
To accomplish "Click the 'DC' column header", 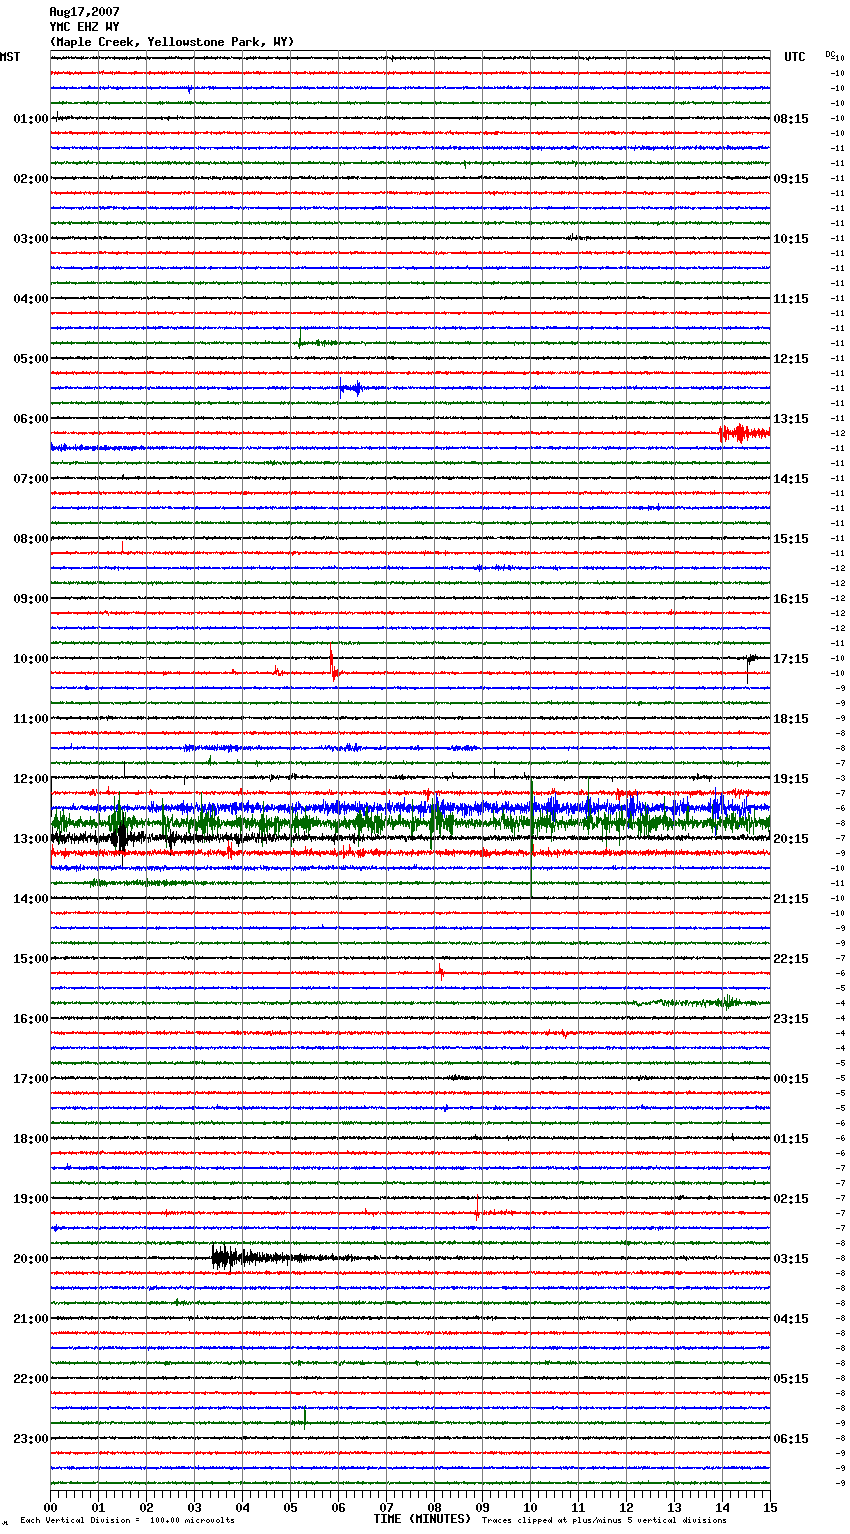I will coord(829,54).
